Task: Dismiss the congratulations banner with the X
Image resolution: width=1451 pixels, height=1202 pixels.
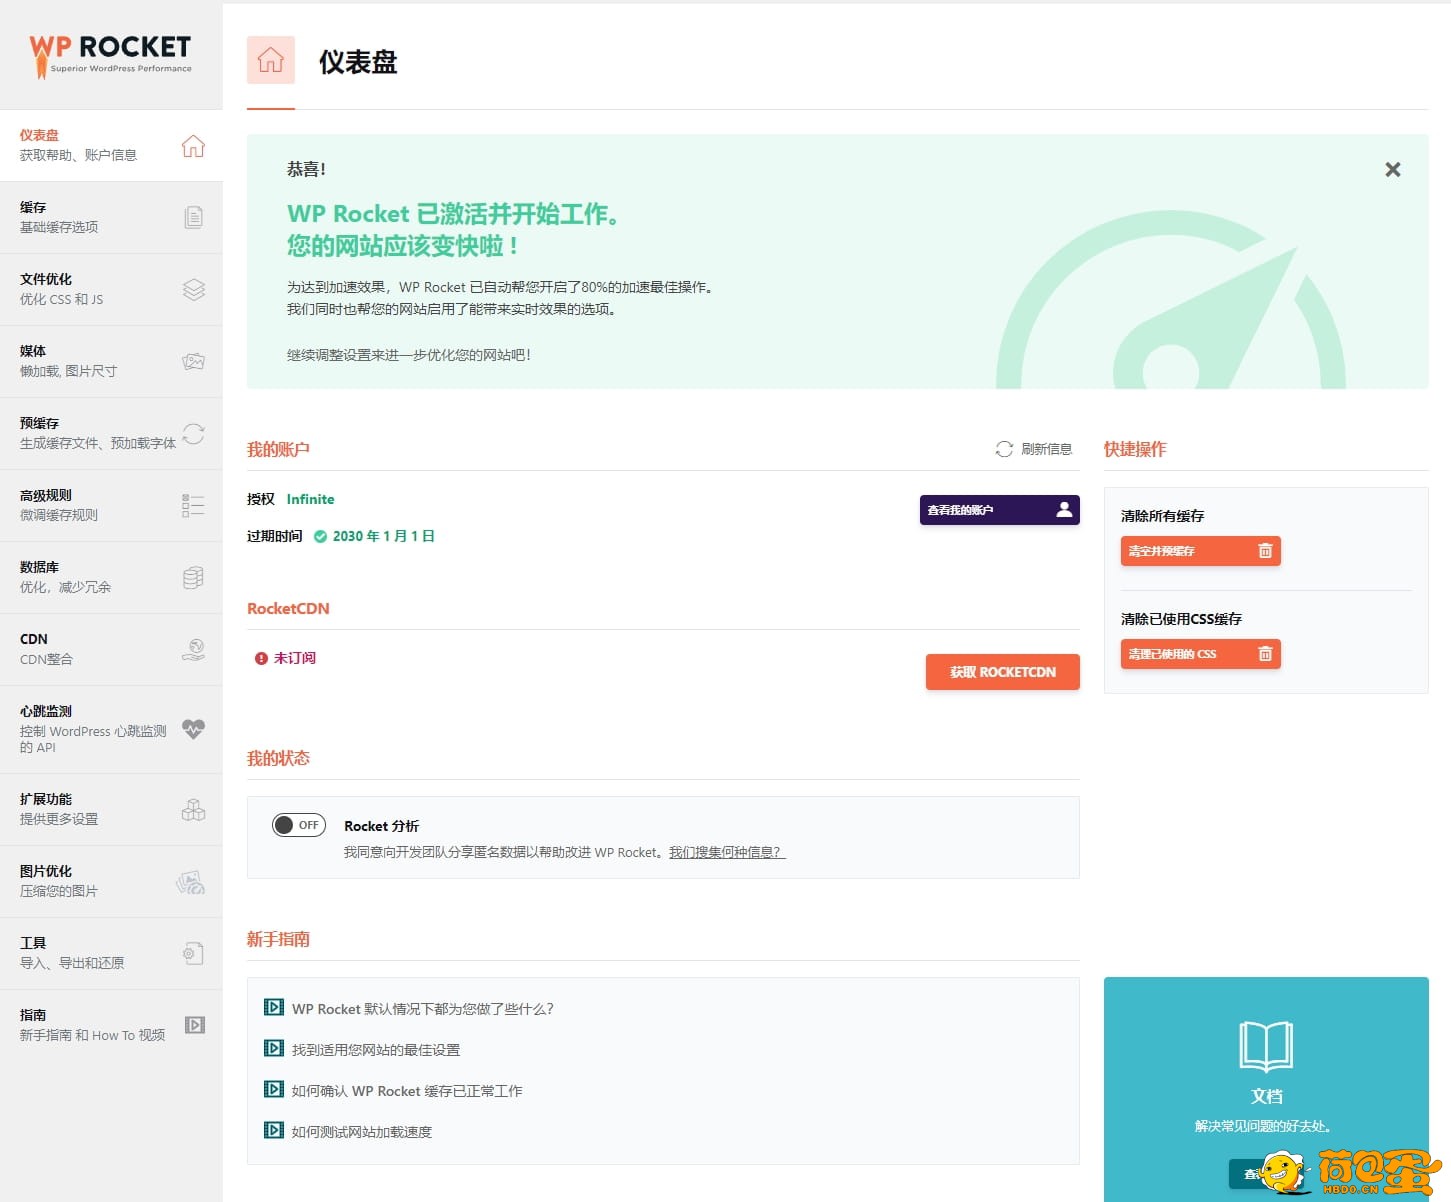Action: pyautogui.click(x=1393, y=170)
